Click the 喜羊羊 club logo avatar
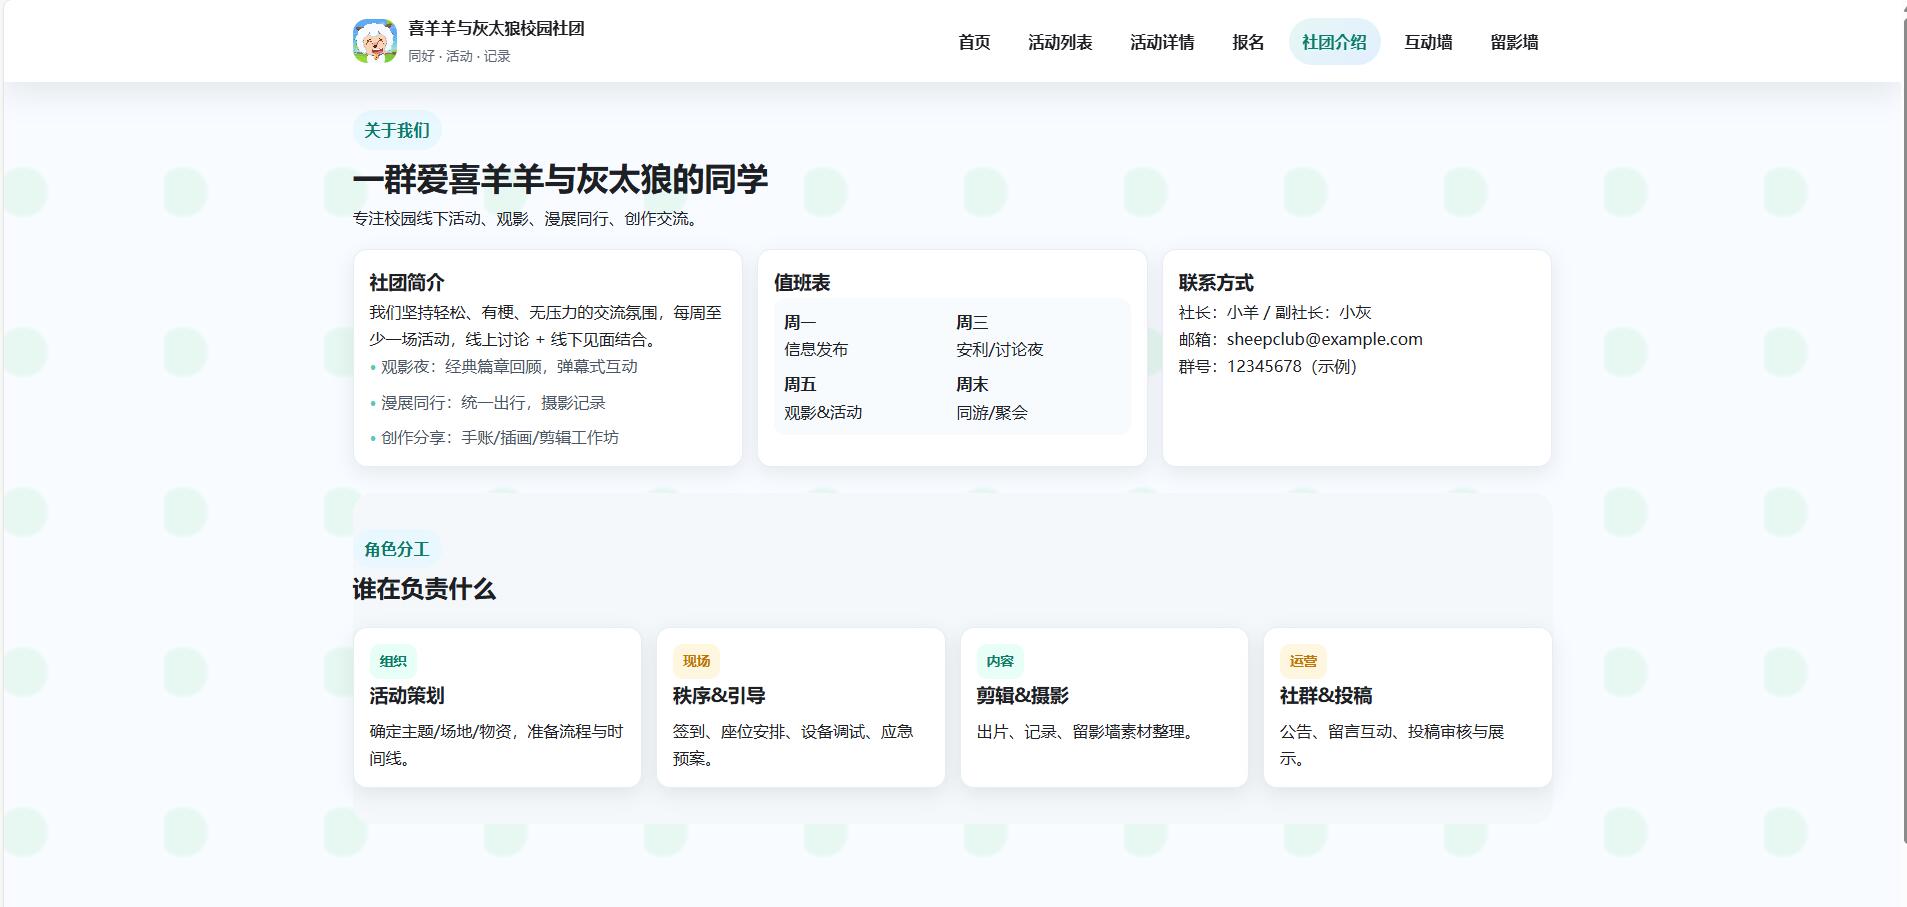The height and width of the screenshot is (907, 1907). point(375,40)
